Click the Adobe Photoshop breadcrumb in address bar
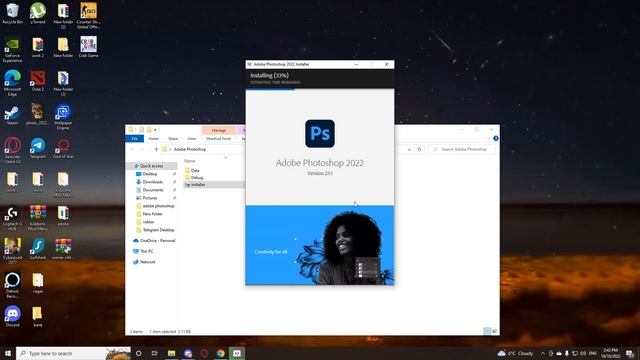640x360 pixels. (190, 149)
